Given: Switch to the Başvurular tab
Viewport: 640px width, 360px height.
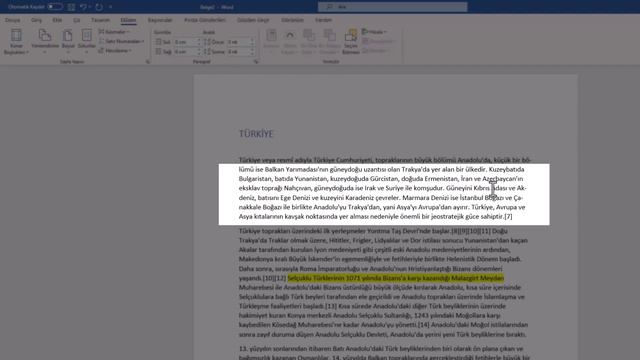Looking at the screenshot, I should (160, 20).
